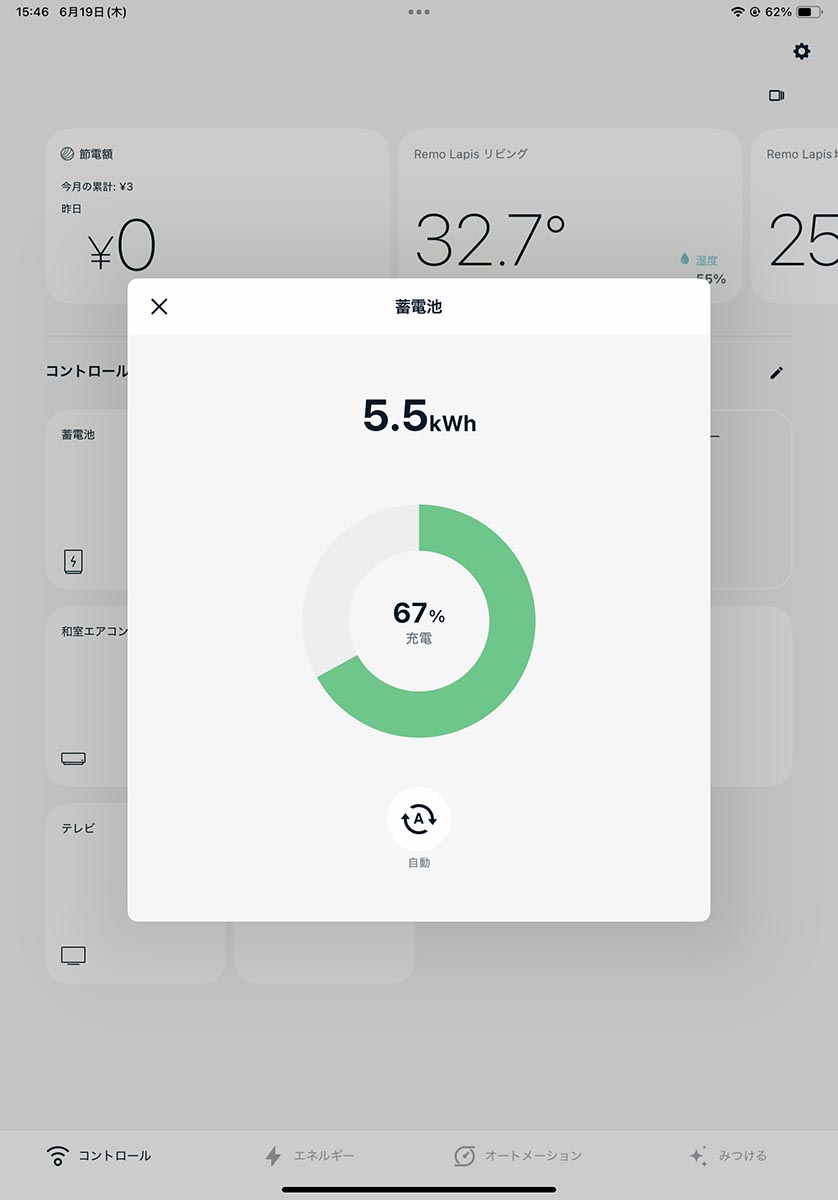
Task: Open the みつける tab
Action: click(x=728, y=1156)
